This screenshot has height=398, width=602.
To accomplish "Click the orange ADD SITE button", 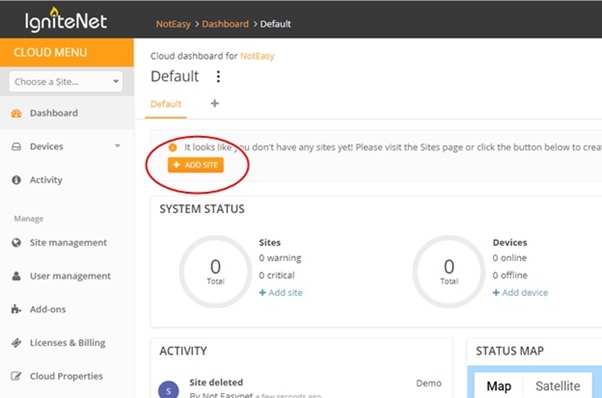I will 195,165.
